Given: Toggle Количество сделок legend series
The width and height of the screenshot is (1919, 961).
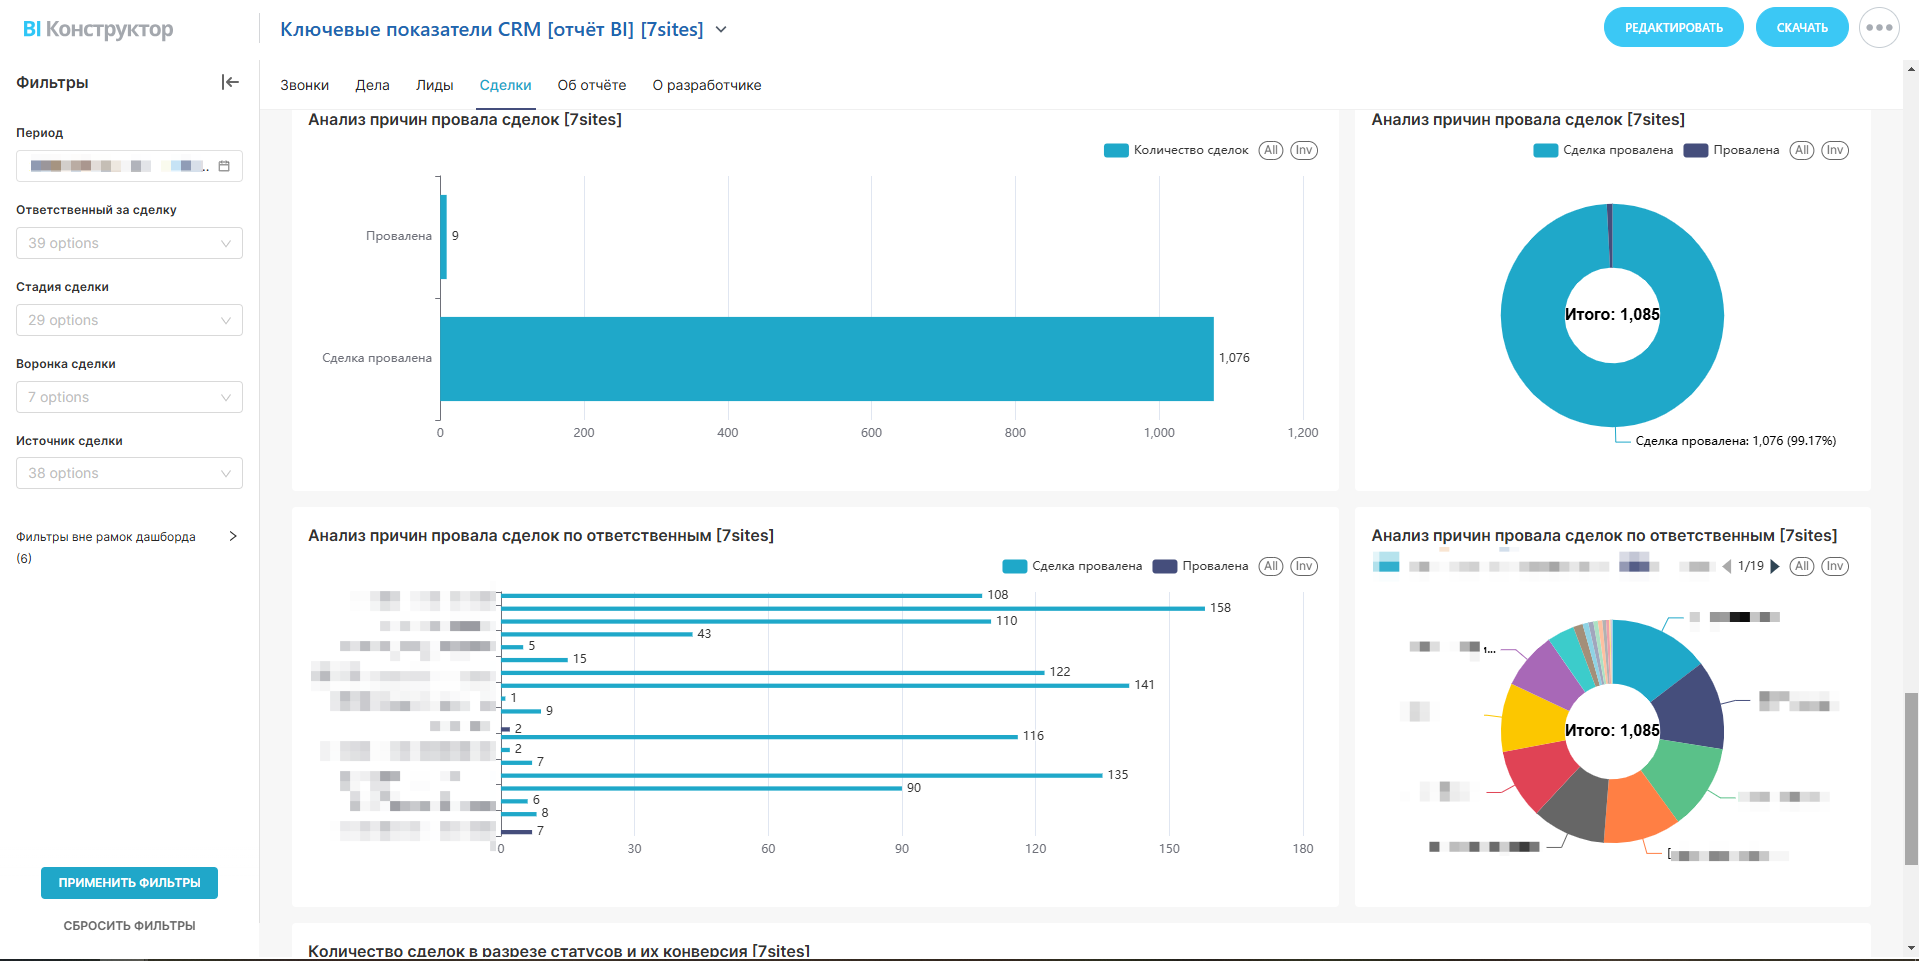Looking at the screenshot, I should point(1177,151).
